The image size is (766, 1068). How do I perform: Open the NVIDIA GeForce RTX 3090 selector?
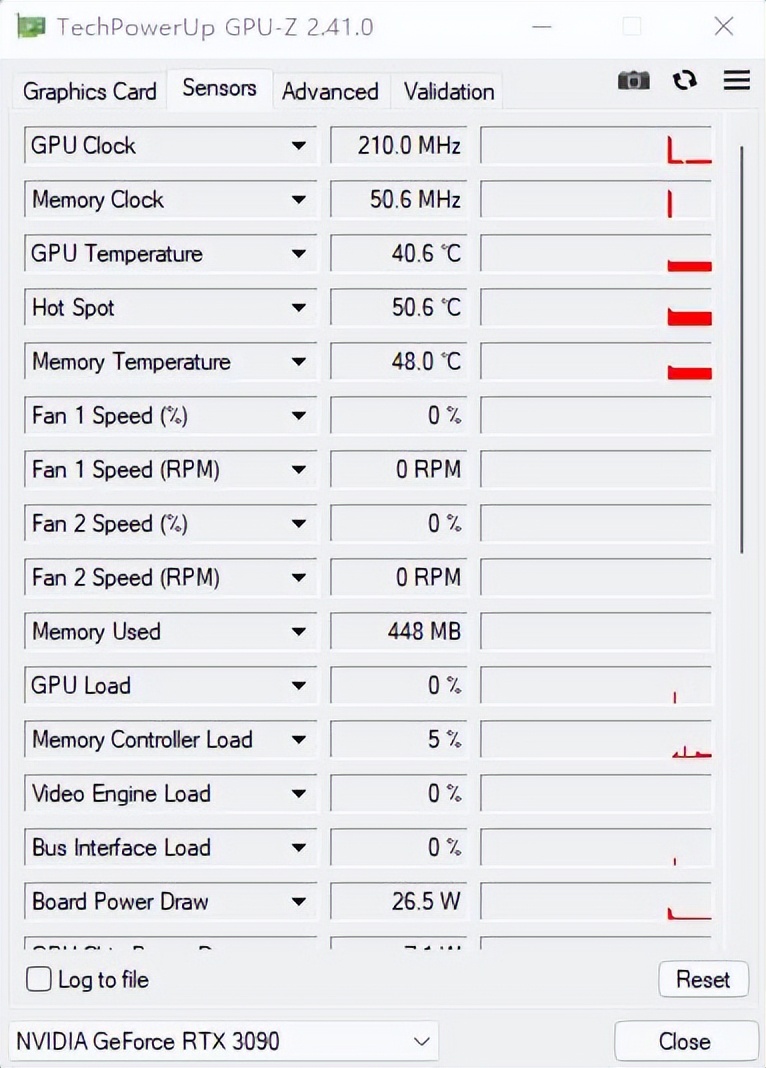pyautogui.click(x=223, y=1041)
